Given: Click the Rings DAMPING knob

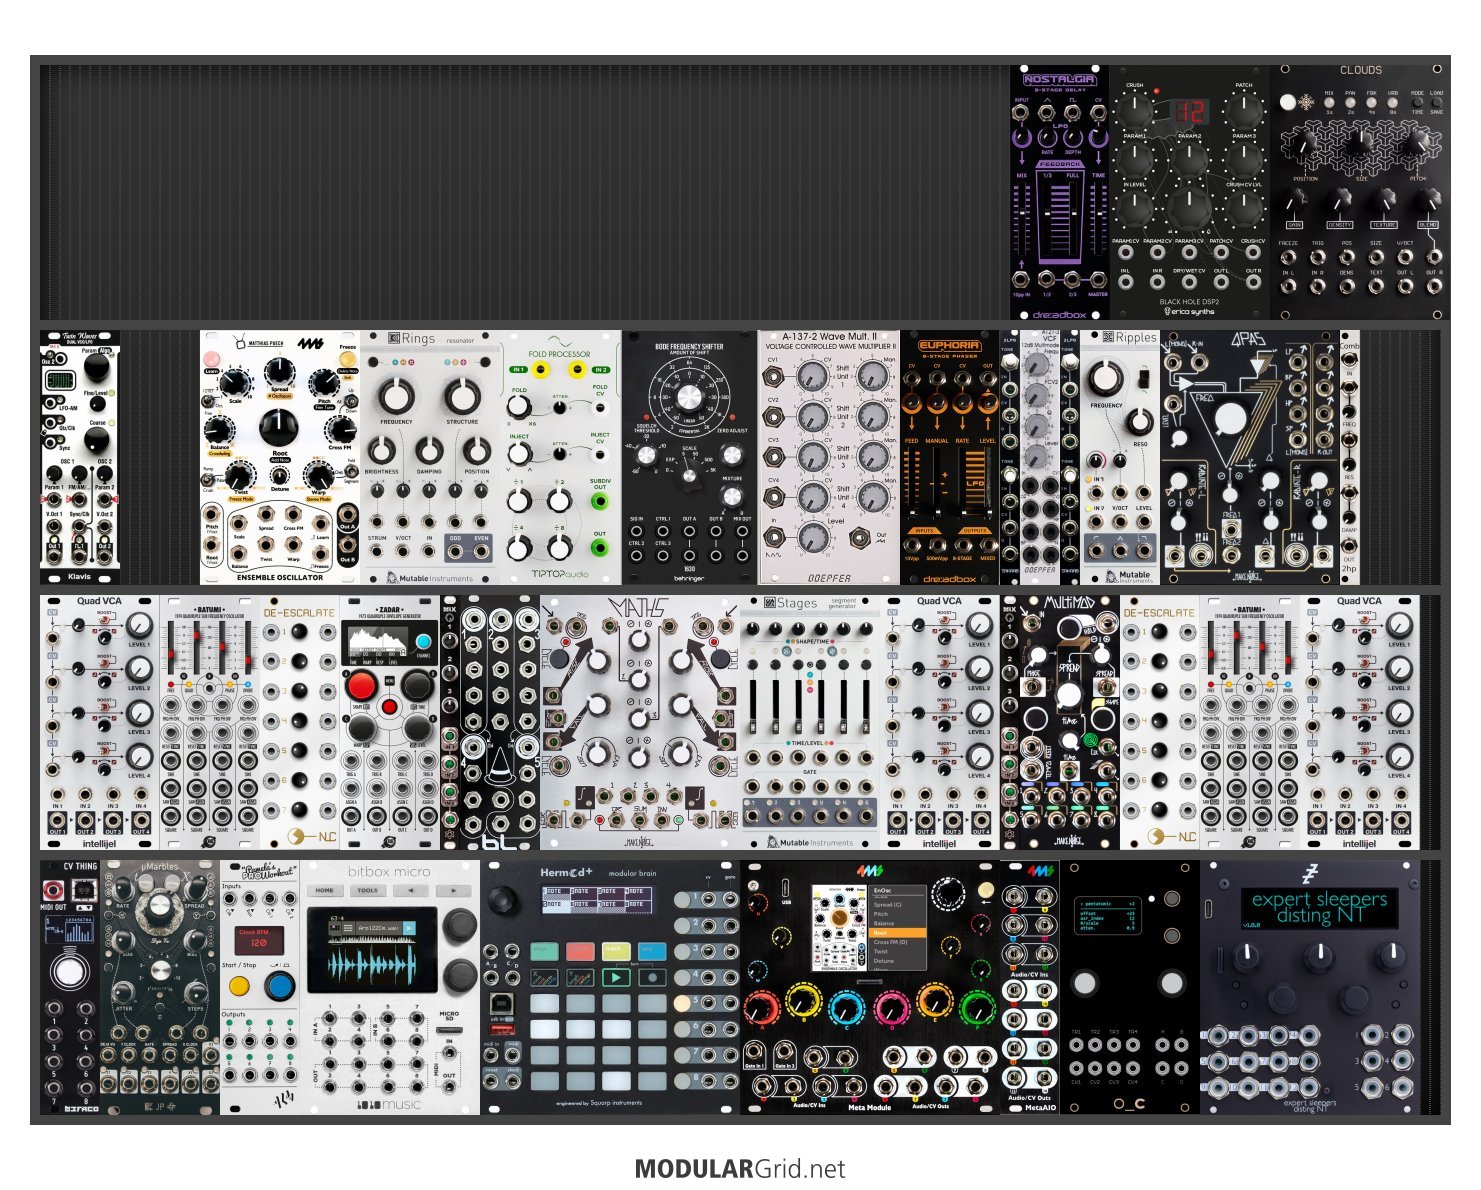Looking at the screenshot, I should 428,451.
